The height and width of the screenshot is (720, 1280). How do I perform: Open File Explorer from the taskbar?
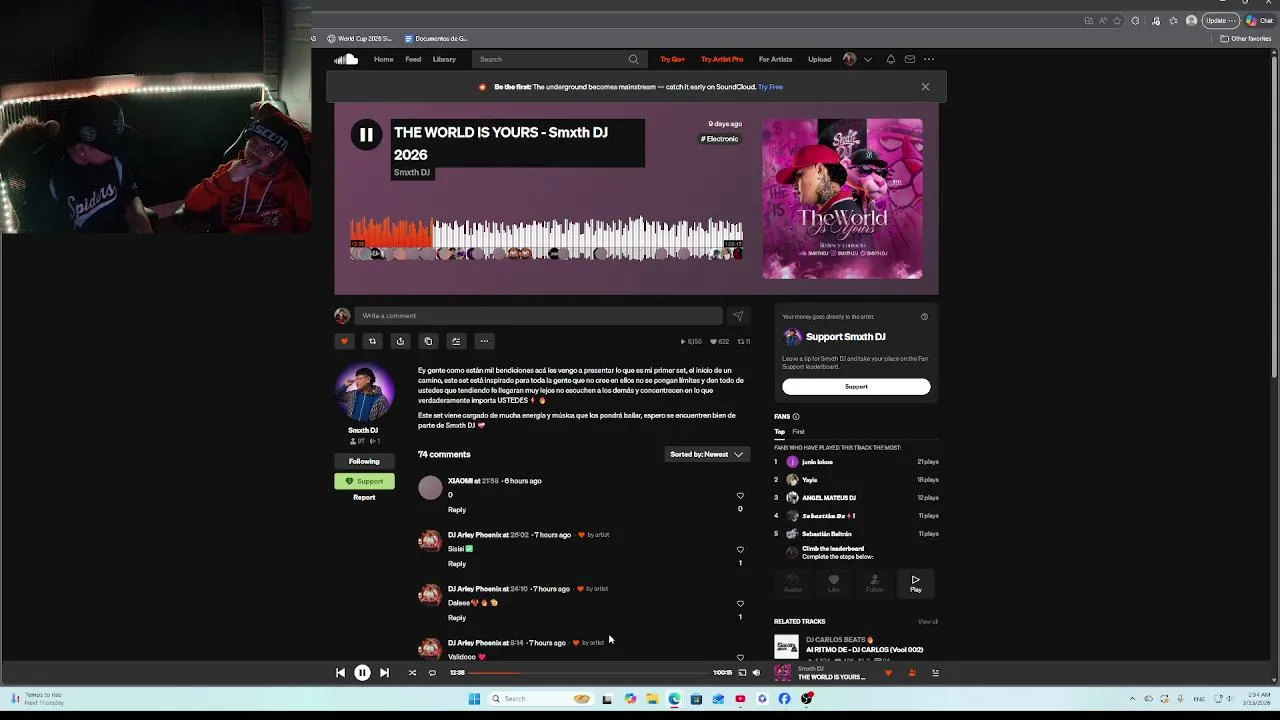pyautogui.click(x=652, y=699)
